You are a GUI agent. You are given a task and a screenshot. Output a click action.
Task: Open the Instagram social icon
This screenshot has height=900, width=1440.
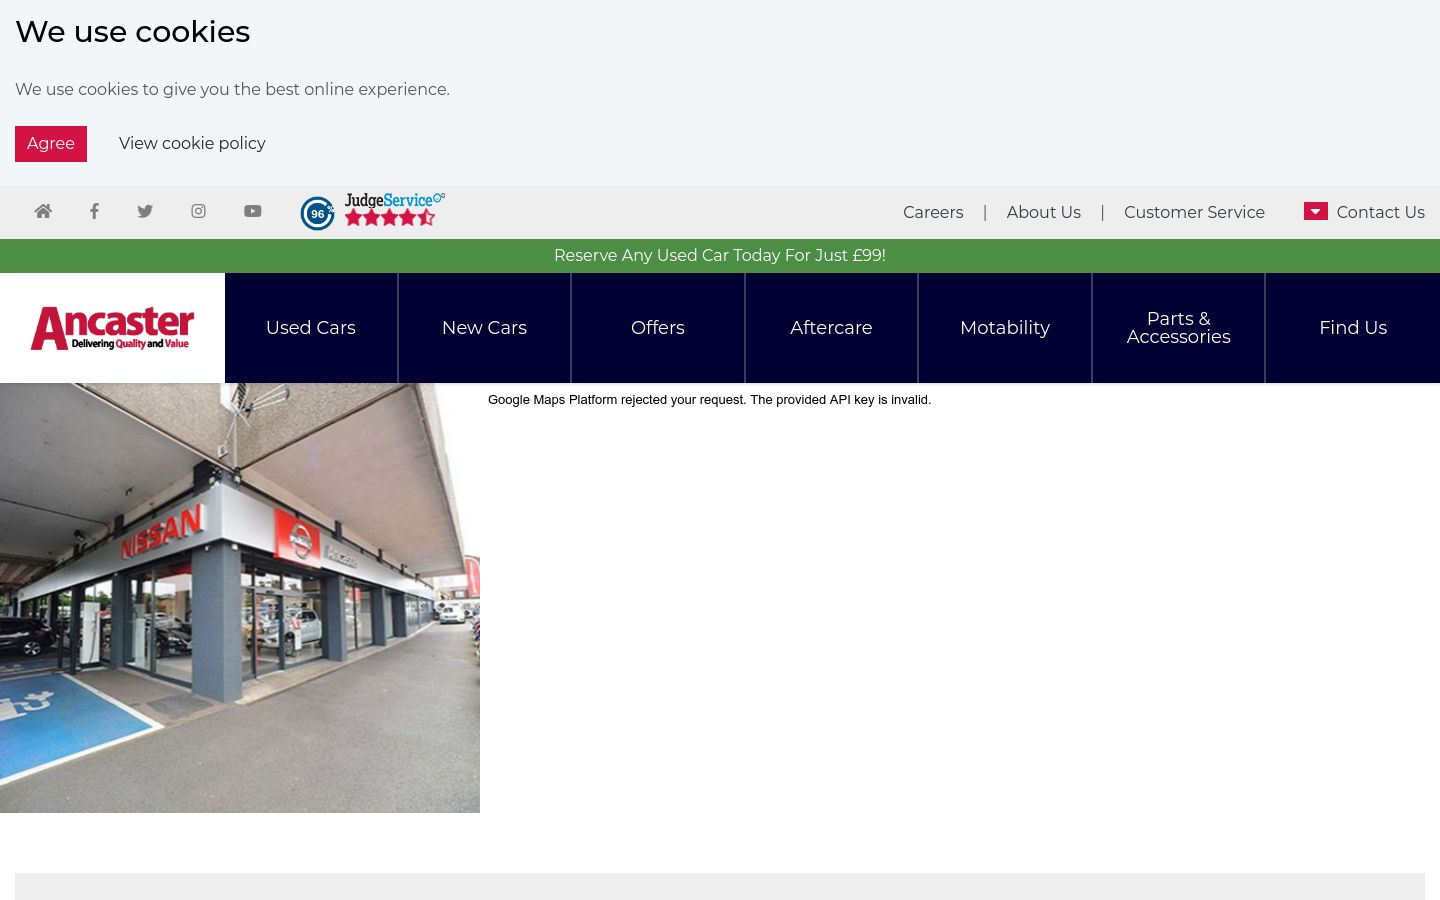(198, 211)
